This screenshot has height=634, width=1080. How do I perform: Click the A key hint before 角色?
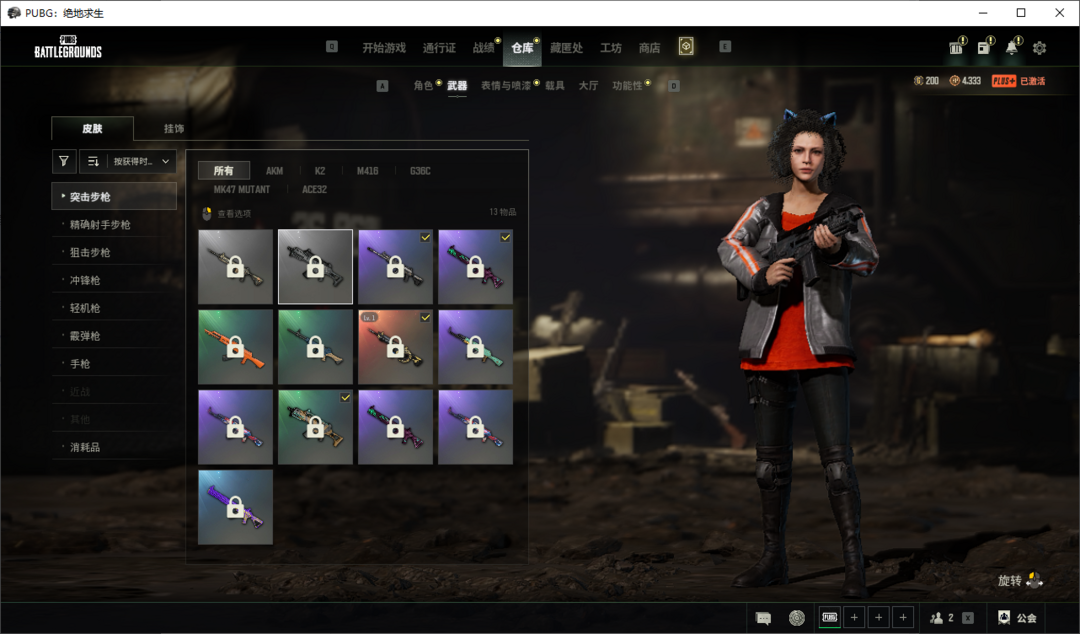[x=382, y=86]
